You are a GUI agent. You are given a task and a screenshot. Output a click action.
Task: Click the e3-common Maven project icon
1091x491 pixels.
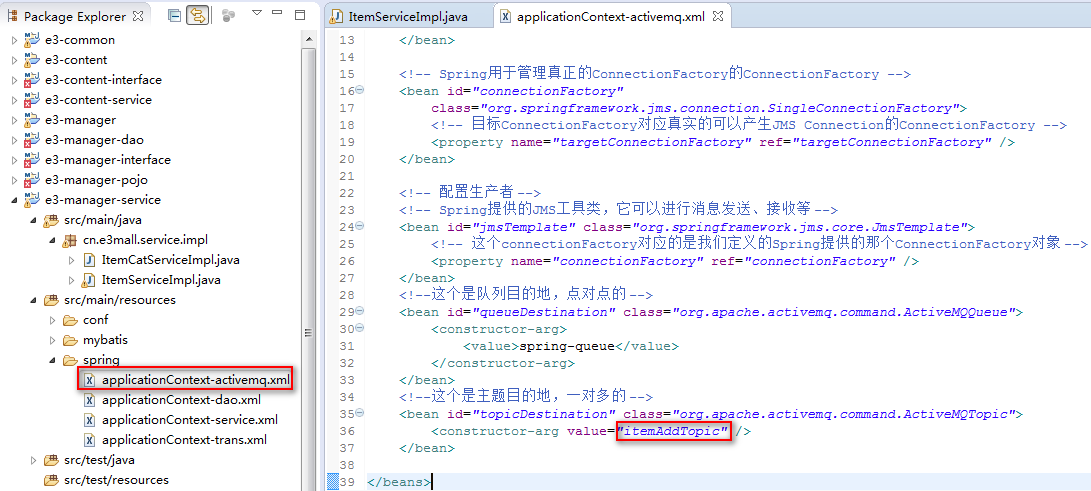(32, 40)
